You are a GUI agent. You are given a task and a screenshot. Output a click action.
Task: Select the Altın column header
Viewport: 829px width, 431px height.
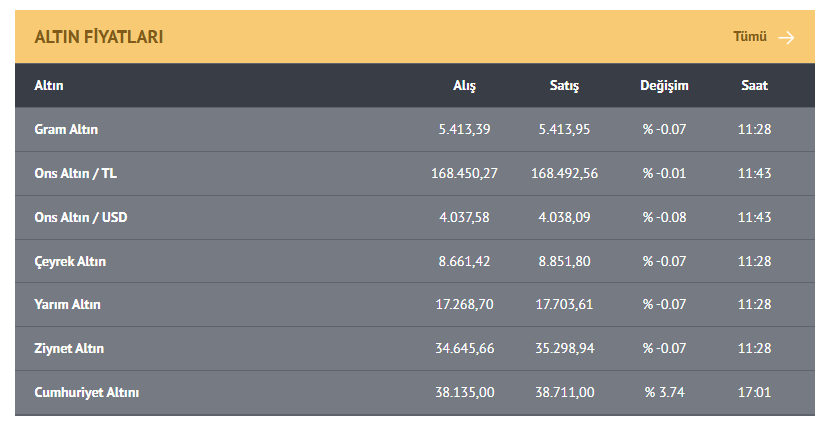[x=49, y=86]
